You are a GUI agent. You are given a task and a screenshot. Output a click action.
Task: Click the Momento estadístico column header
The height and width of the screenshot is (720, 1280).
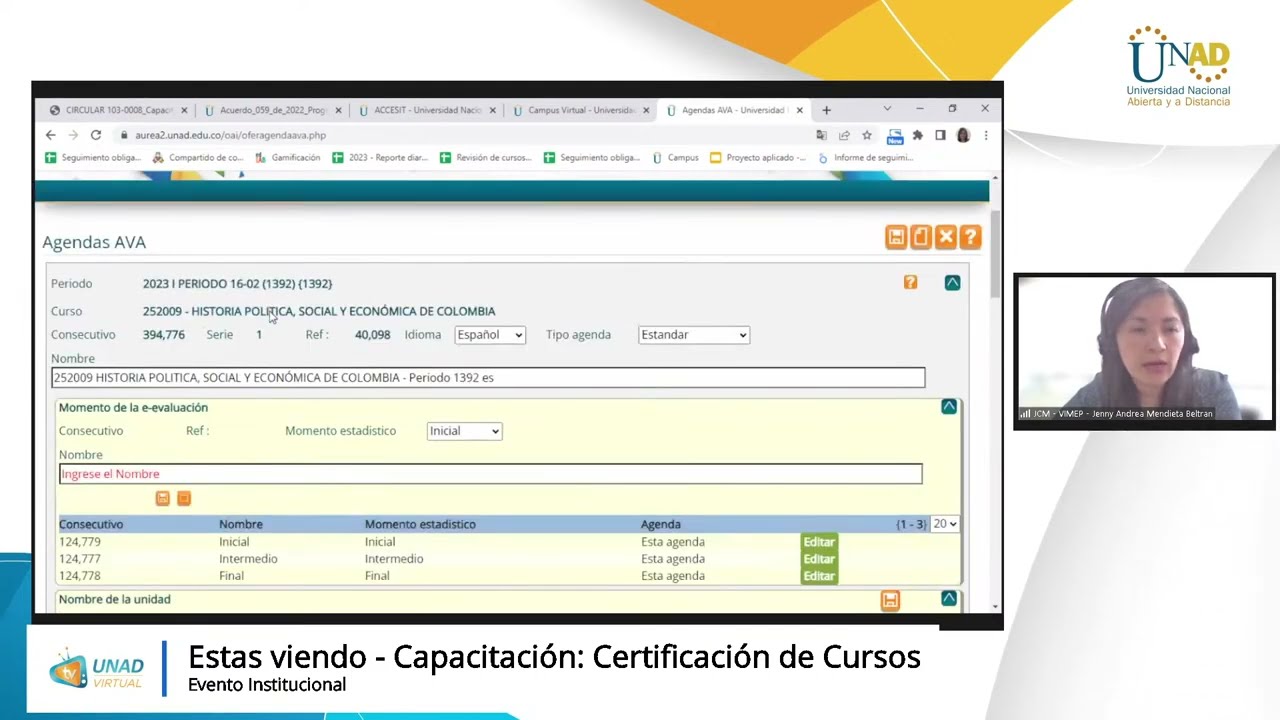tap(420, 524)
